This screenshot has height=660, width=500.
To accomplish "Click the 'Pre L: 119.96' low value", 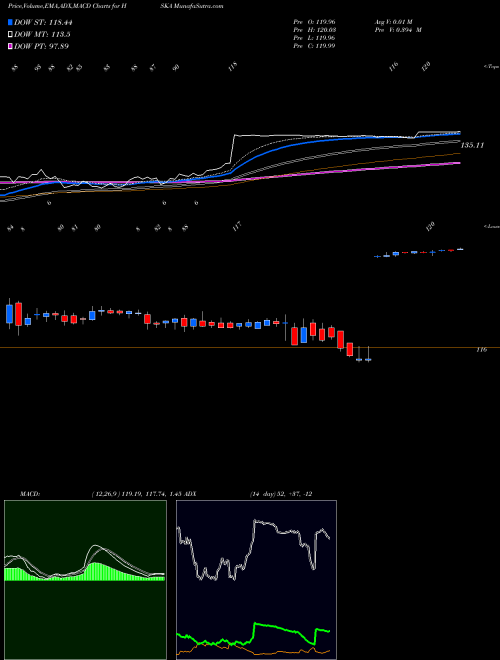I will pyautogui.click(x=314, y=38).
